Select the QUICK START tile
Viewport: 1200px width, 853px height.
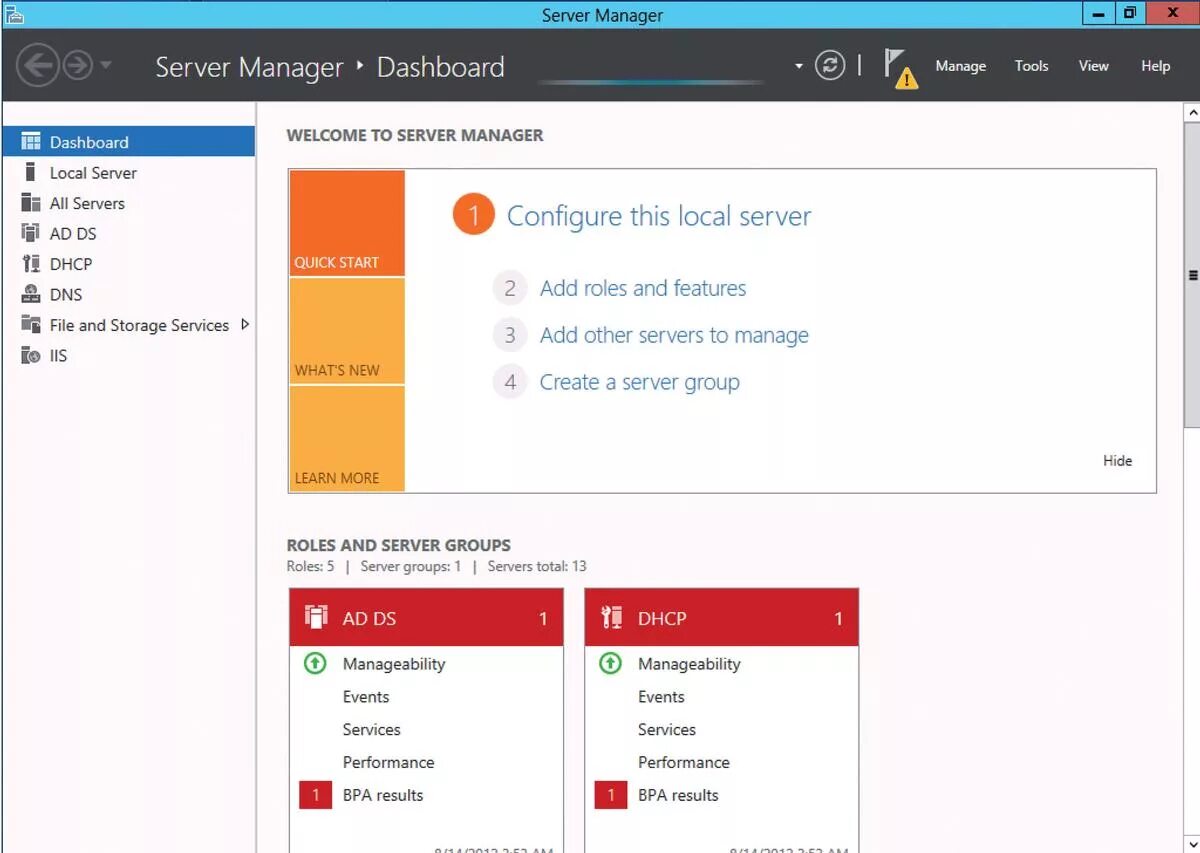[x=347, y=223]
